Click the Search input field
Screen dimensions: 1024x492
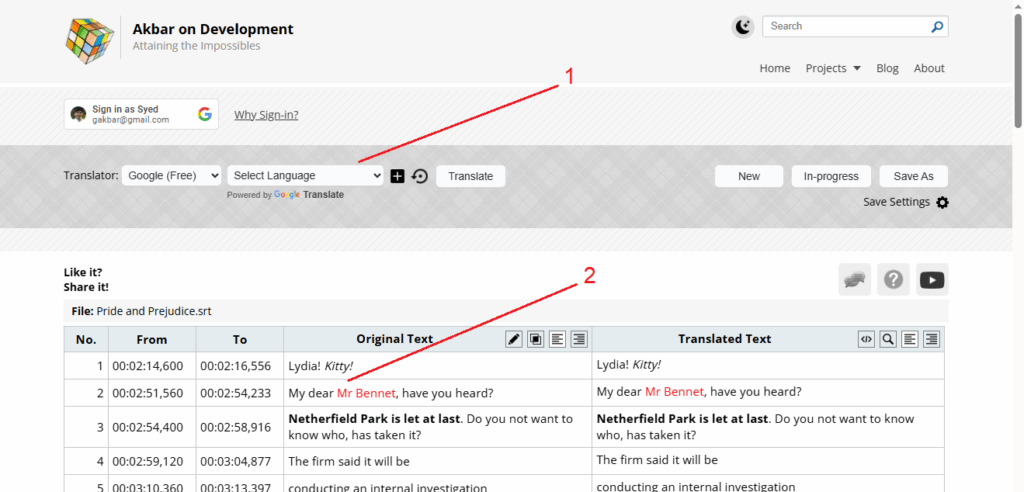(848, 26)
